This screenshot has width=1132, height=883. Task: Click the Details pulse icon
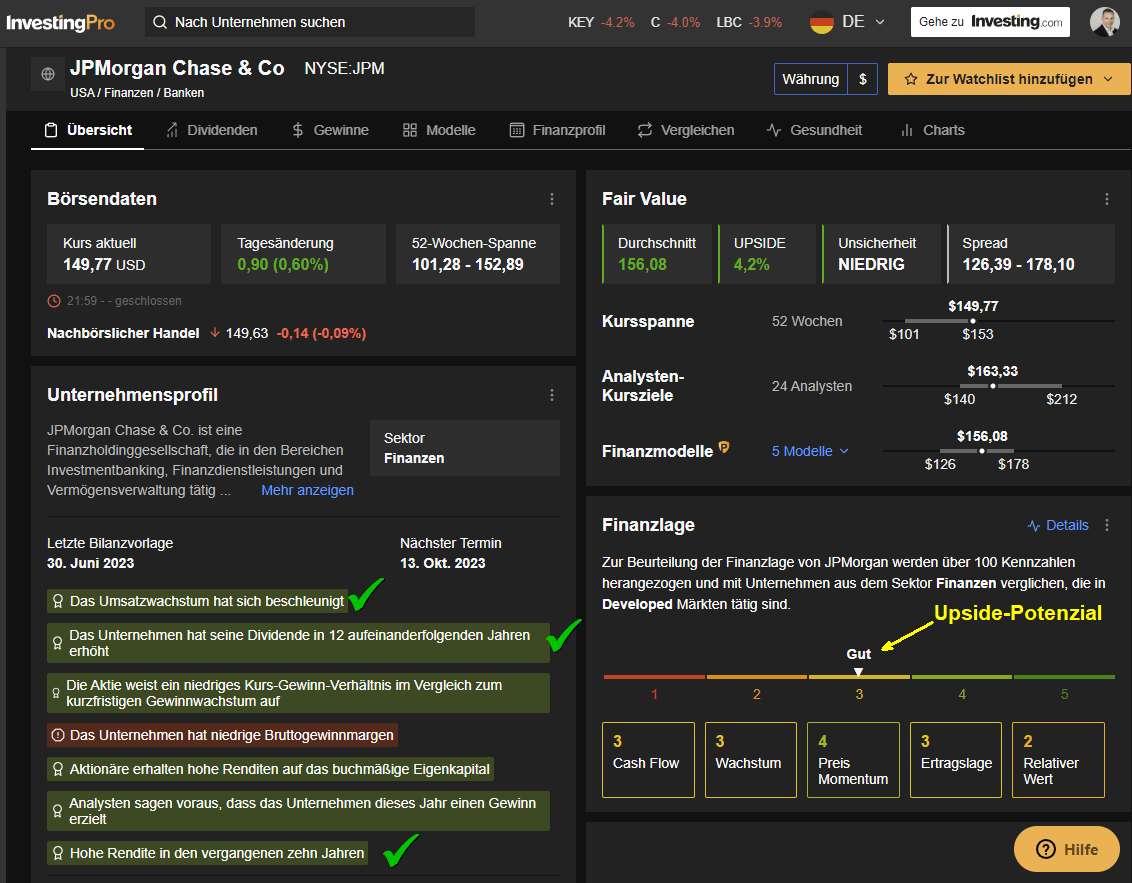coord(1034,526)
